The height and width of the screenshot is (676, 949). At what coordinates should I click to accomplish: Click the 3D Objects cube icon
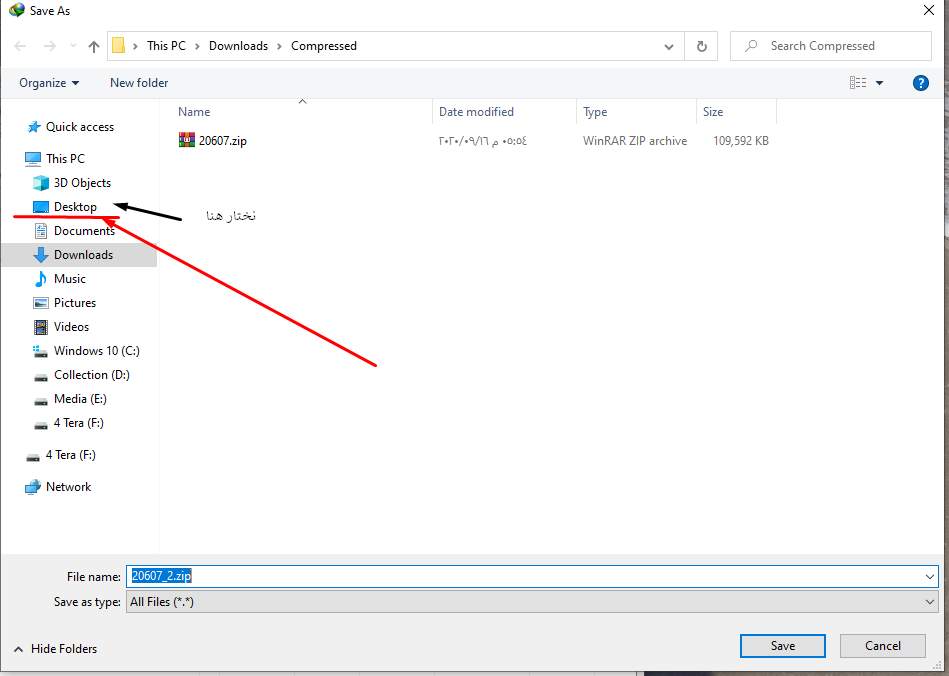pyautogui.click(x=41, y=183)
